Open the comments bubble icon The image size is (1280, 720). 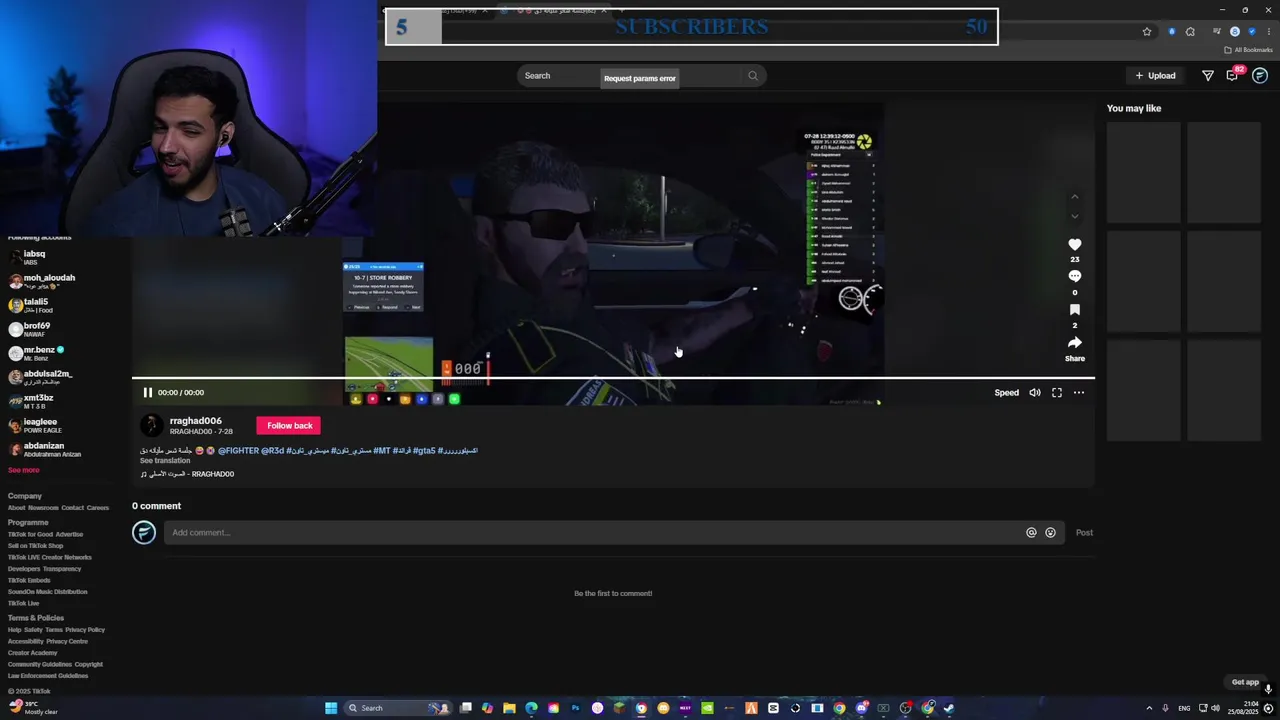(x=1075, y=276)
